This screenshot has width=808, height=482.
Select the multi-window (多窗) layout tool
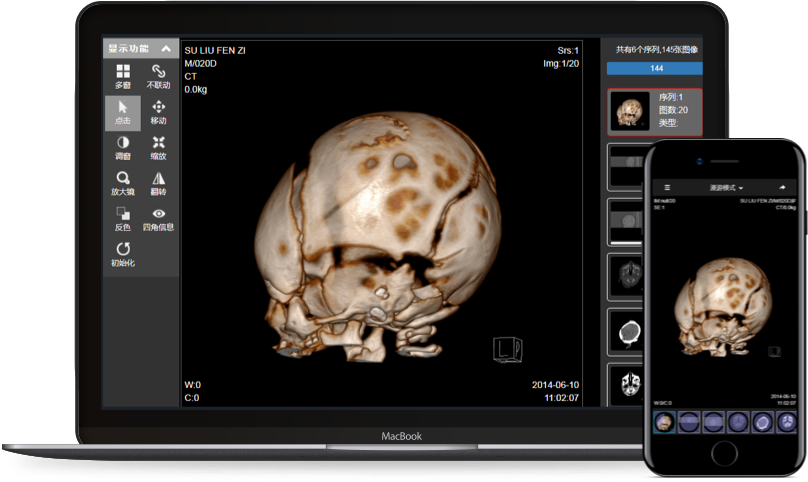click(123, 76)
